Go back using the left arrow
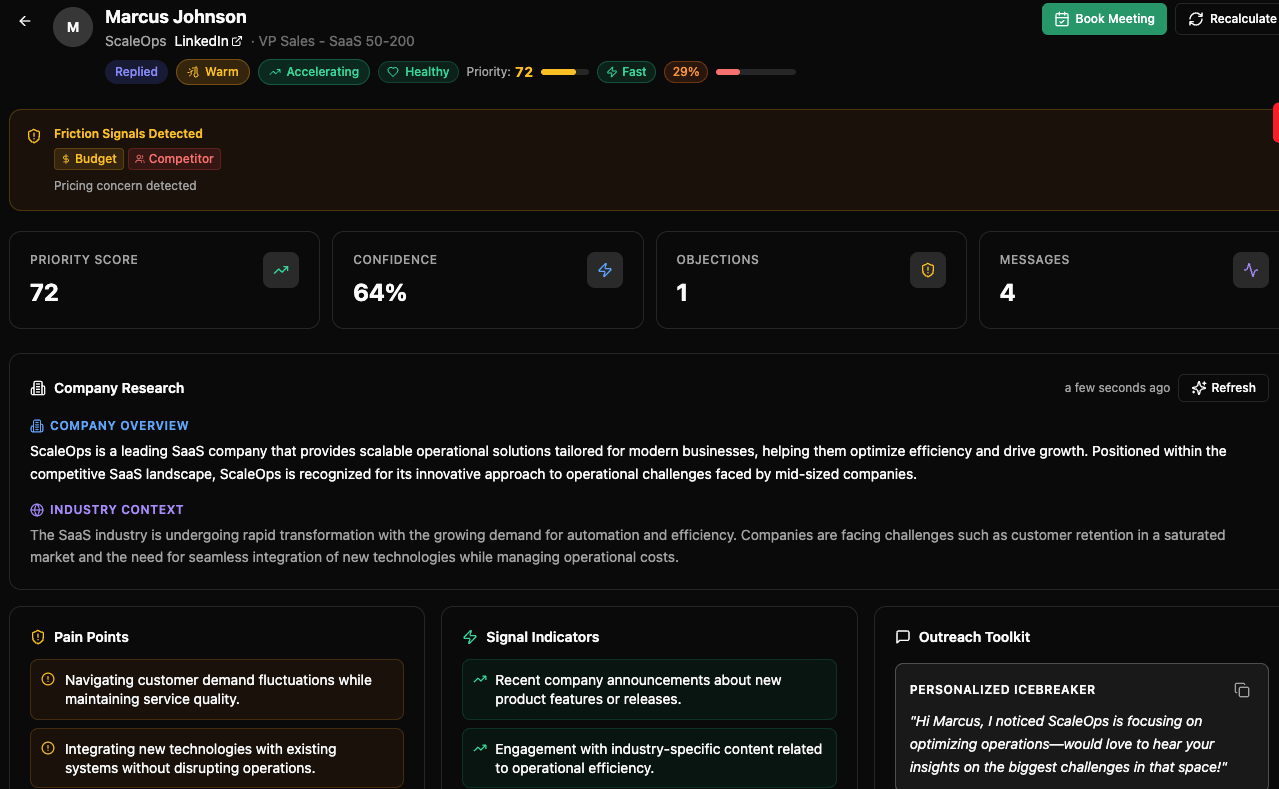Viewport: 1279px width, 789px height. tap(25, 21)
